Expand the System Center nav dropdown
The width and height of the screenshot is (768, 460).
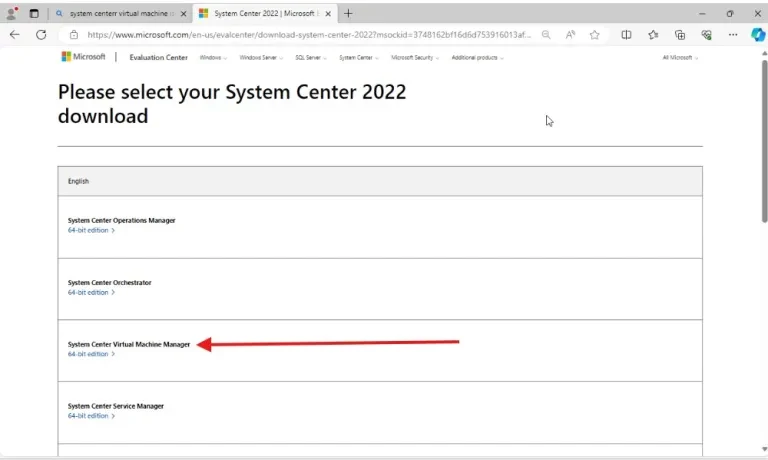click(x=359, y=57)
